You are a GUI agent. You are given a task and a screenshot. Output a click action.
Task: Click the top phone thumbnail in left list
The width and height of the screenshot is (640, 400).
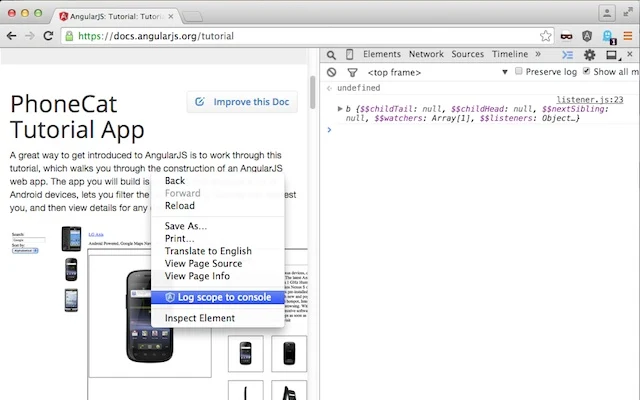point(71,239)
